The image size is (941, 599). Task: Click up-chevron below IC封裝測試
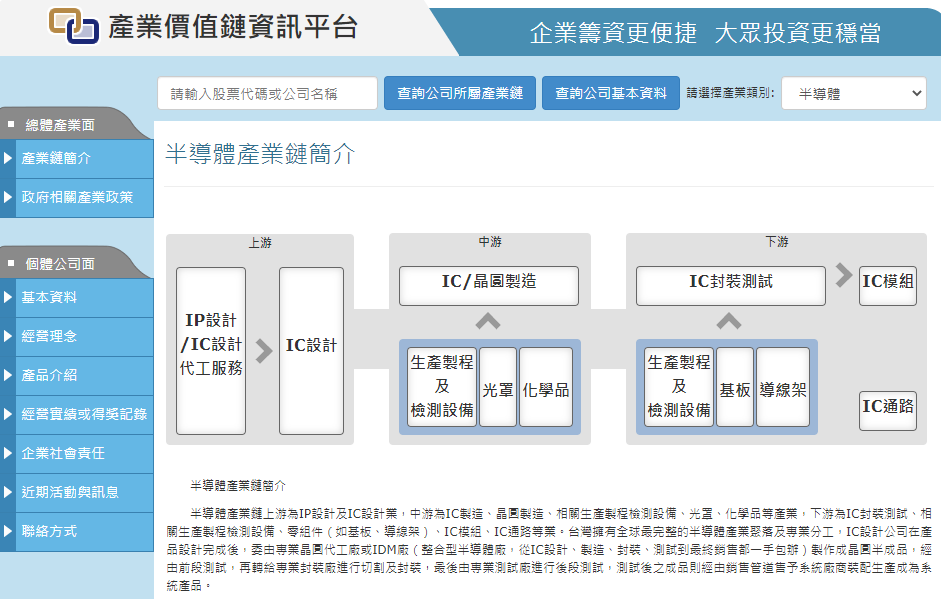[x=729, y=322]
